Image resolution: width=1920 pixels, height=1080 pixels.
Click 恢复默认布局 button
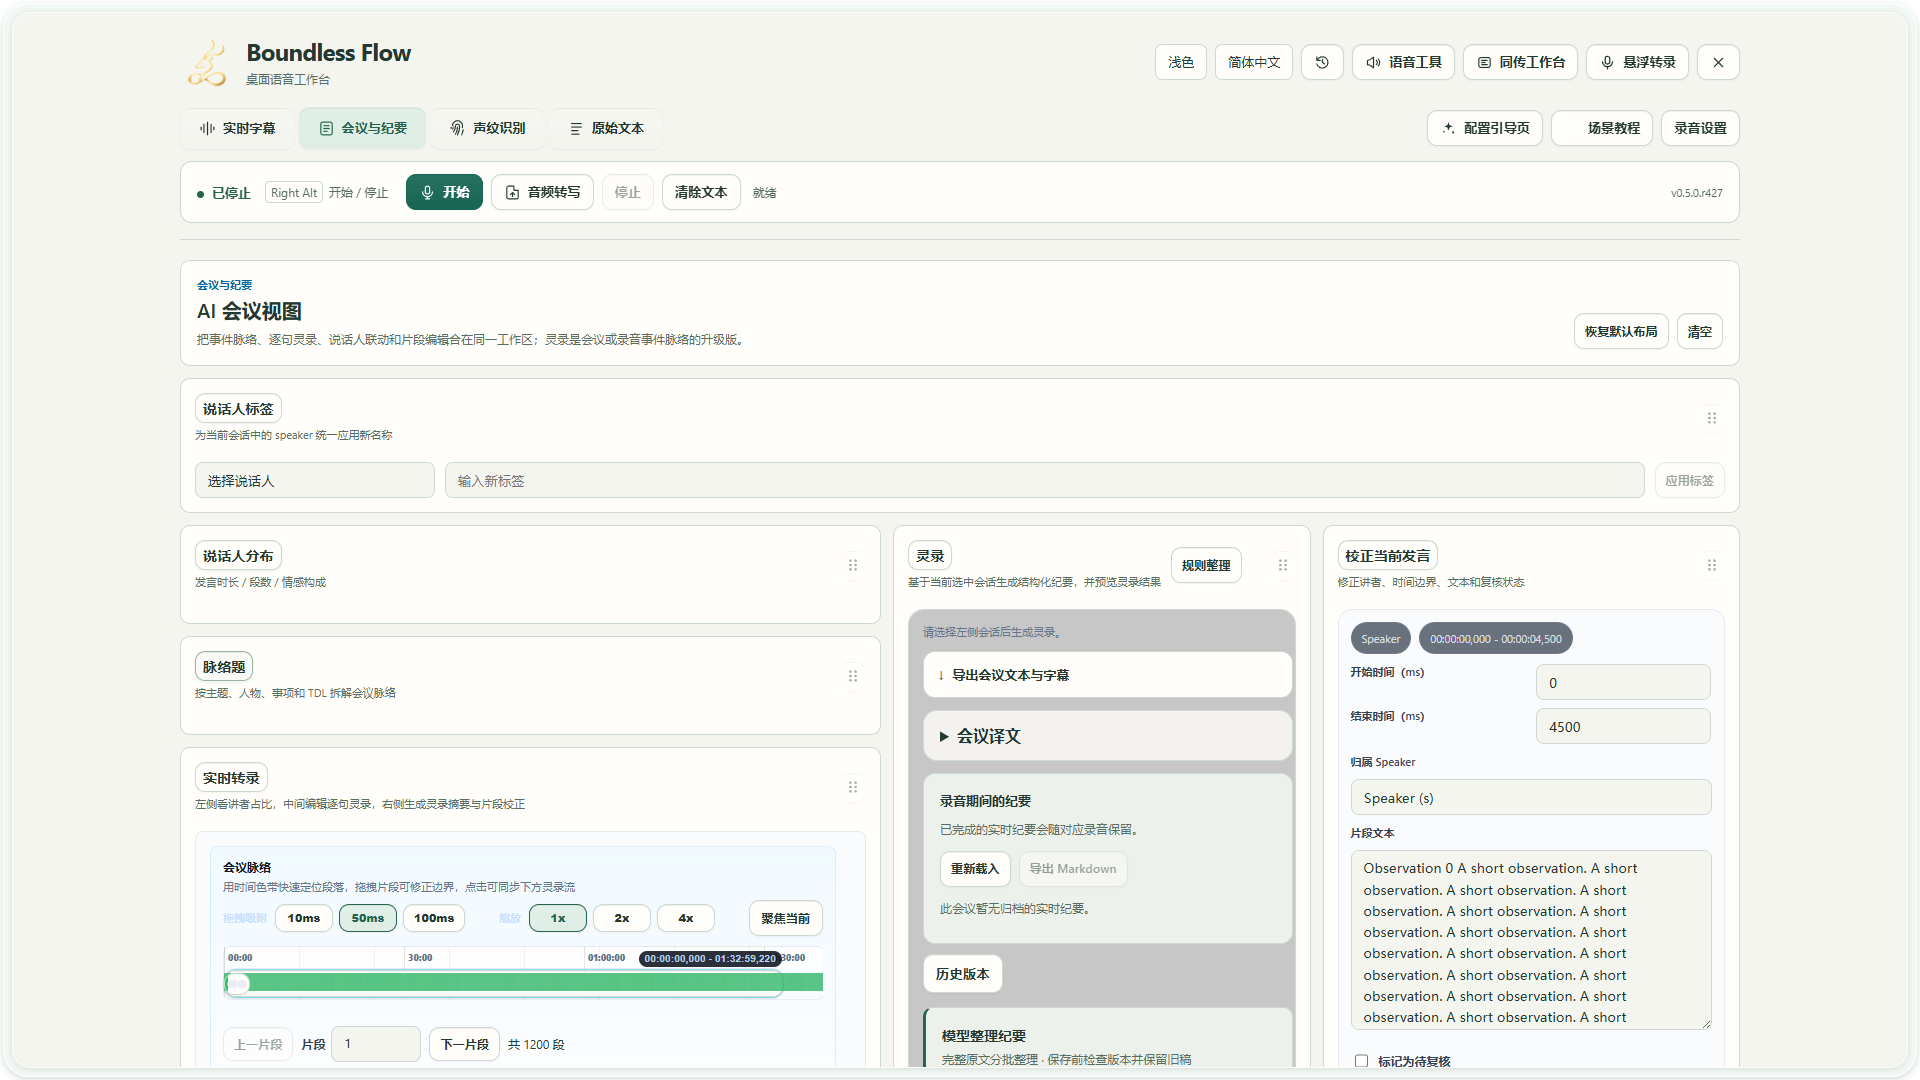click(1621, 331)
